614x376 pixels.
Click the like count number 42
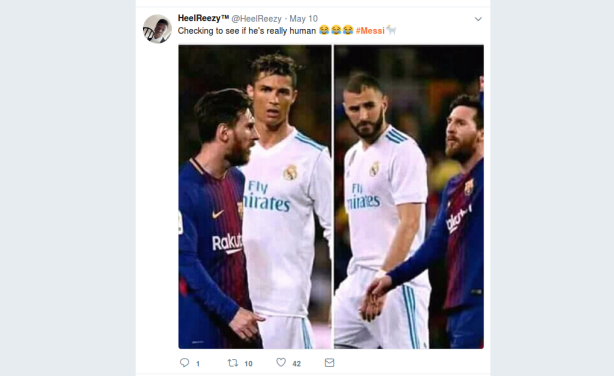point(296,364)
